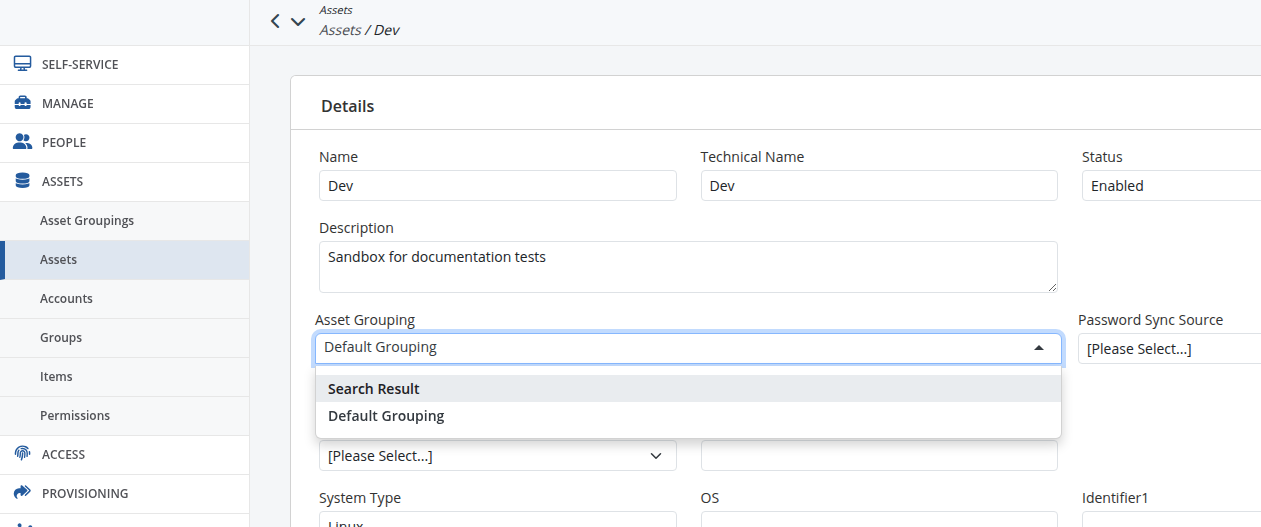Click the Search Result header in the list

[688, 389]
